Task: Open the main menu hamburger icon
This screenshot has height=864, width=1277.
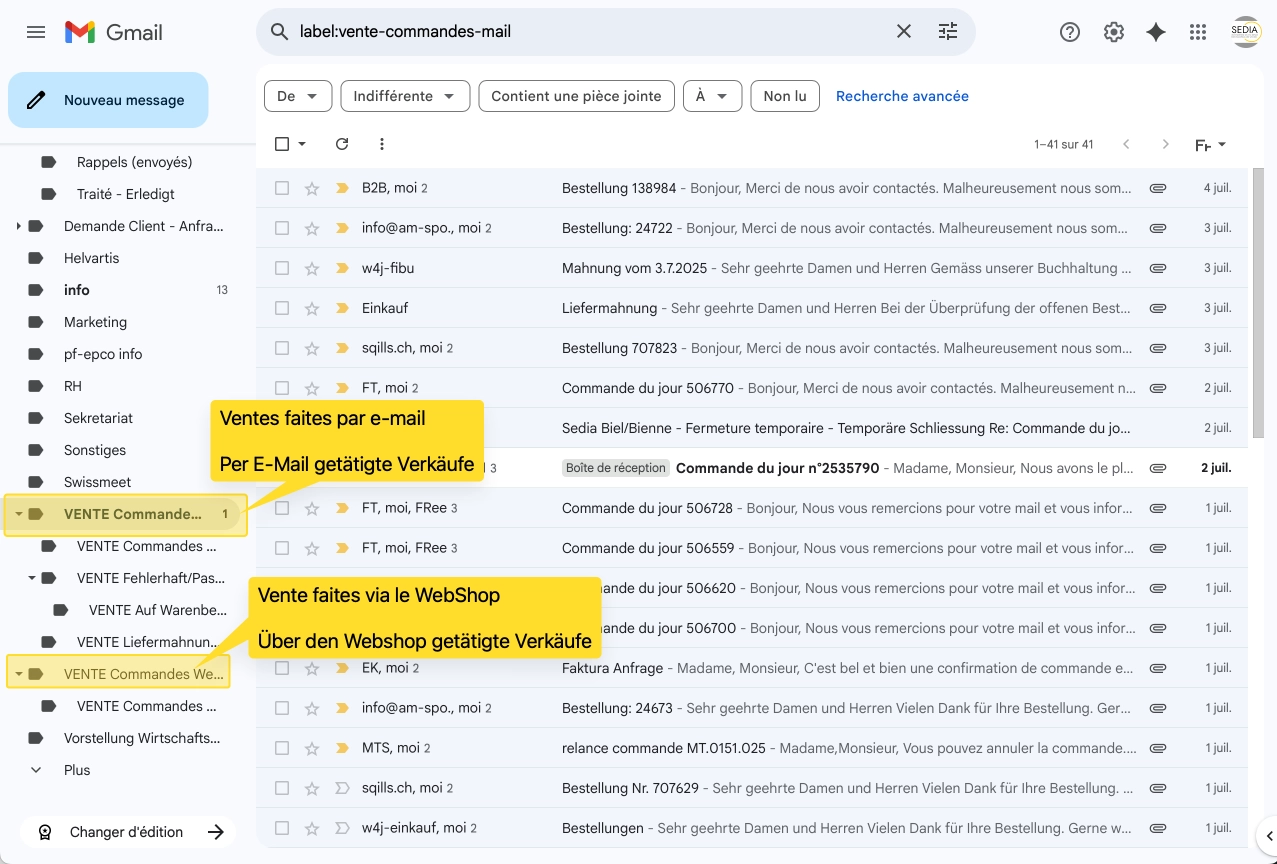Action: point(36,32)
